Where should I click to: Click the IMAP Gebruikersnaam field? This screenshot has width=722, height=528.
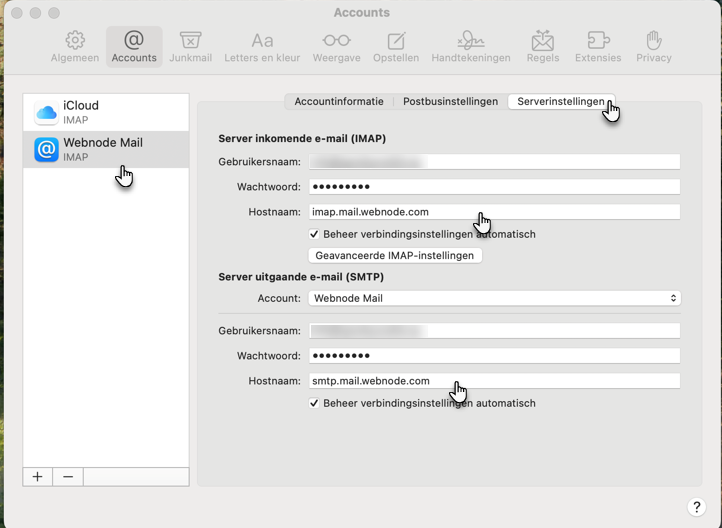tap(495, 162)
